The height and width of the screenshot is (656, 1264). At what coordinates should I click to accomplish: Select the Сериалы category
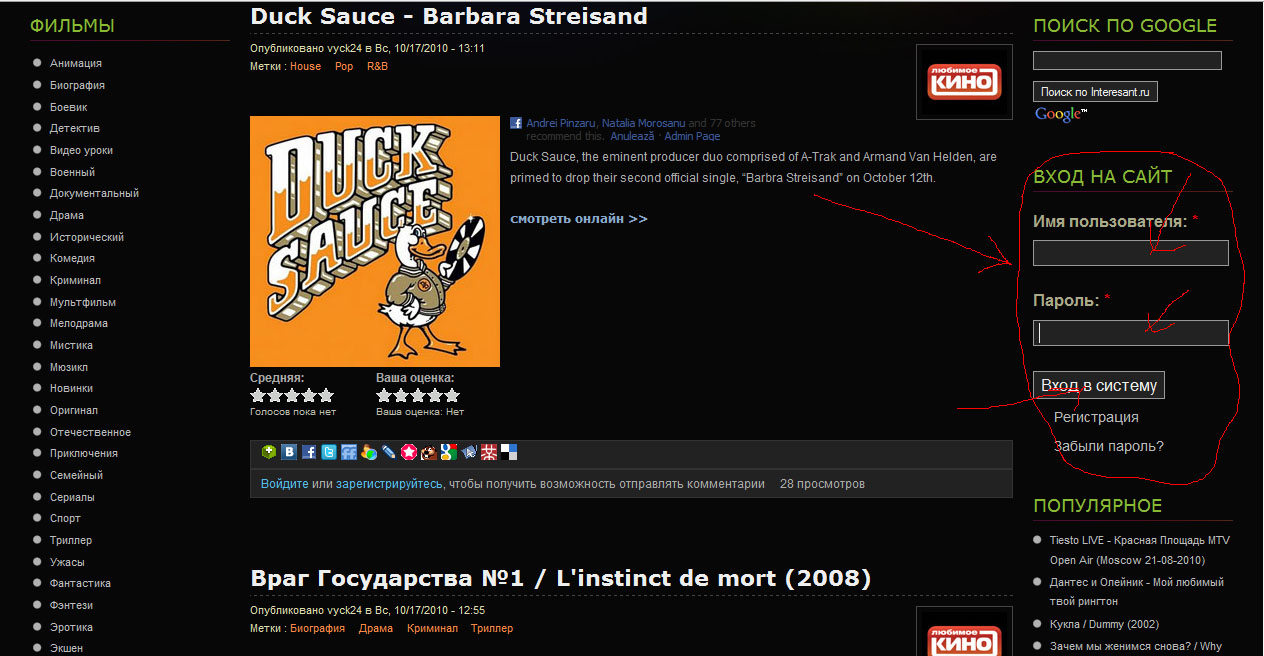tap(72, 497)
